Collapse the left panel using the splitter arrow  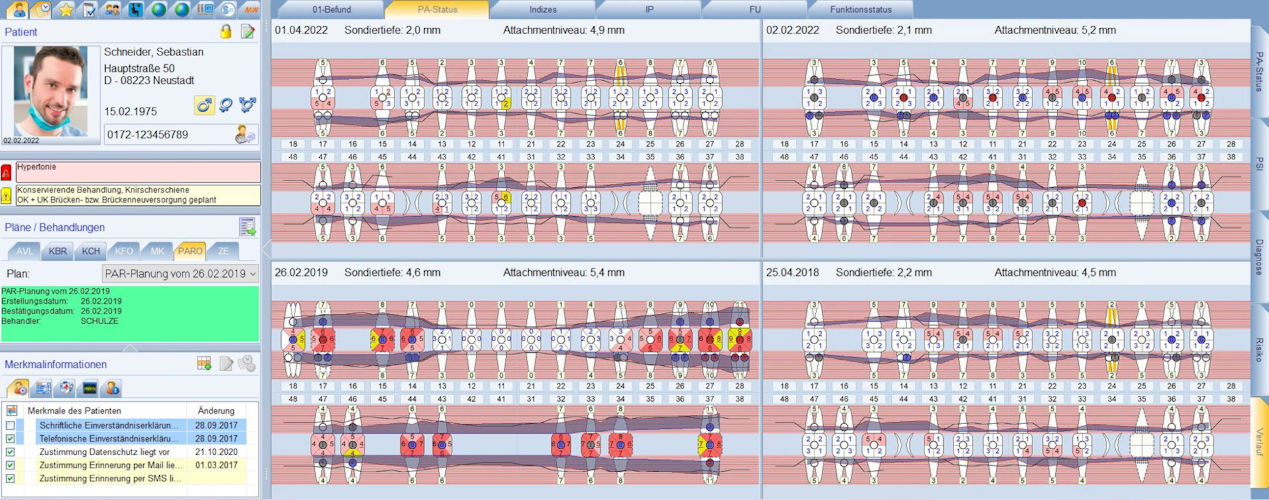(266, 245)
